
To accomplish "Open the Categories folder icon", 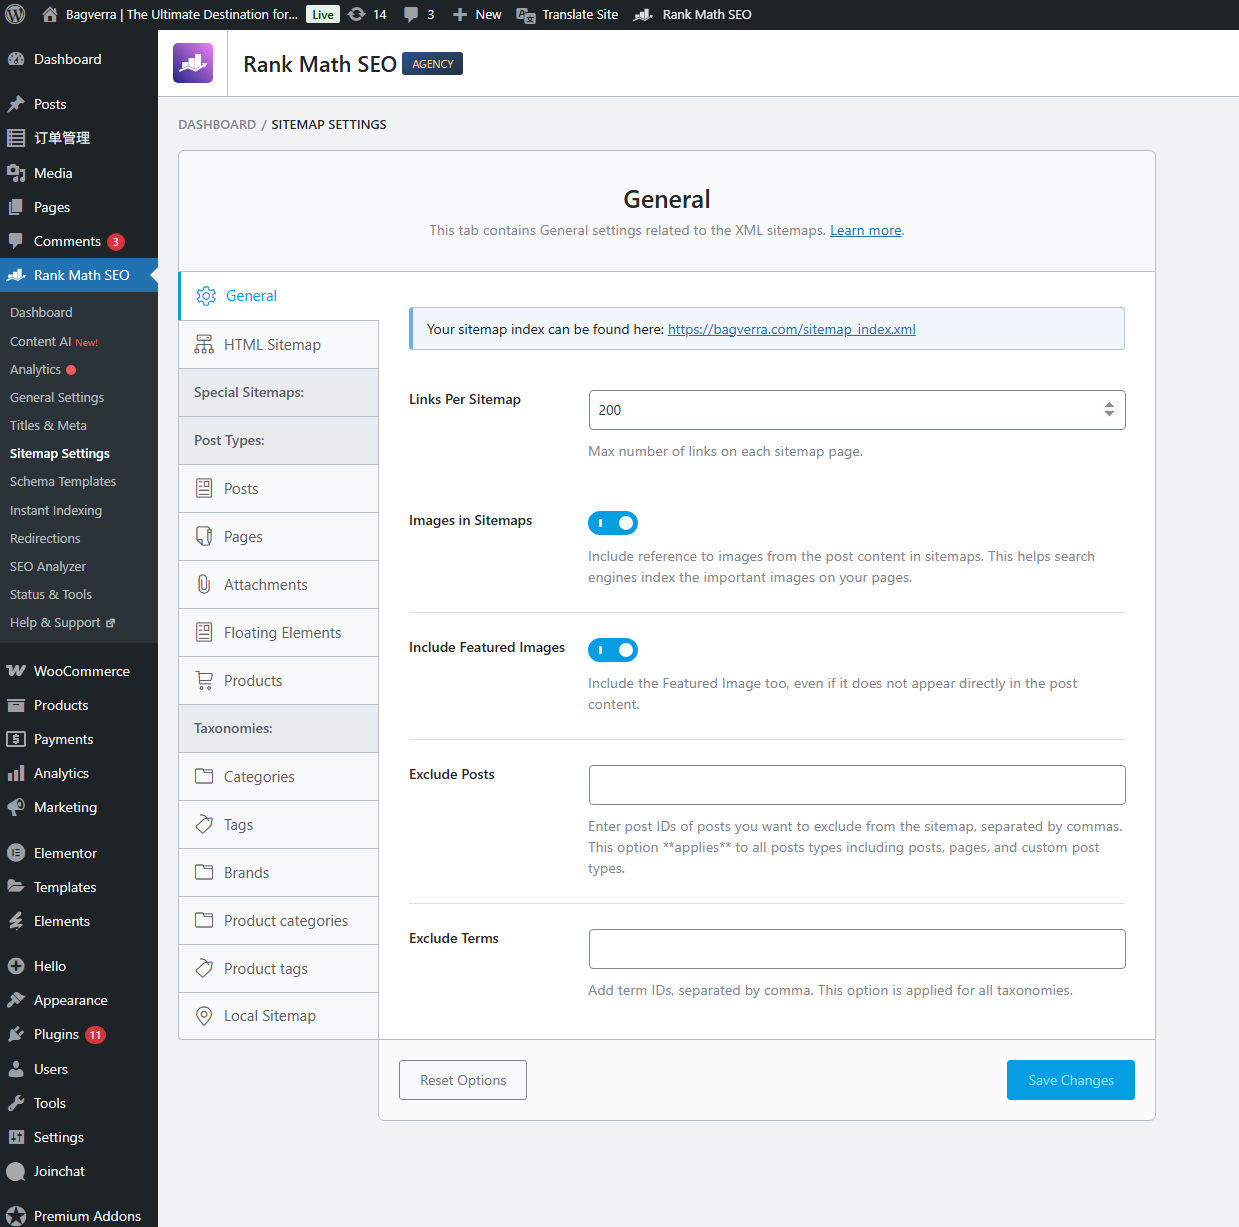I will [x=204, y=776].
